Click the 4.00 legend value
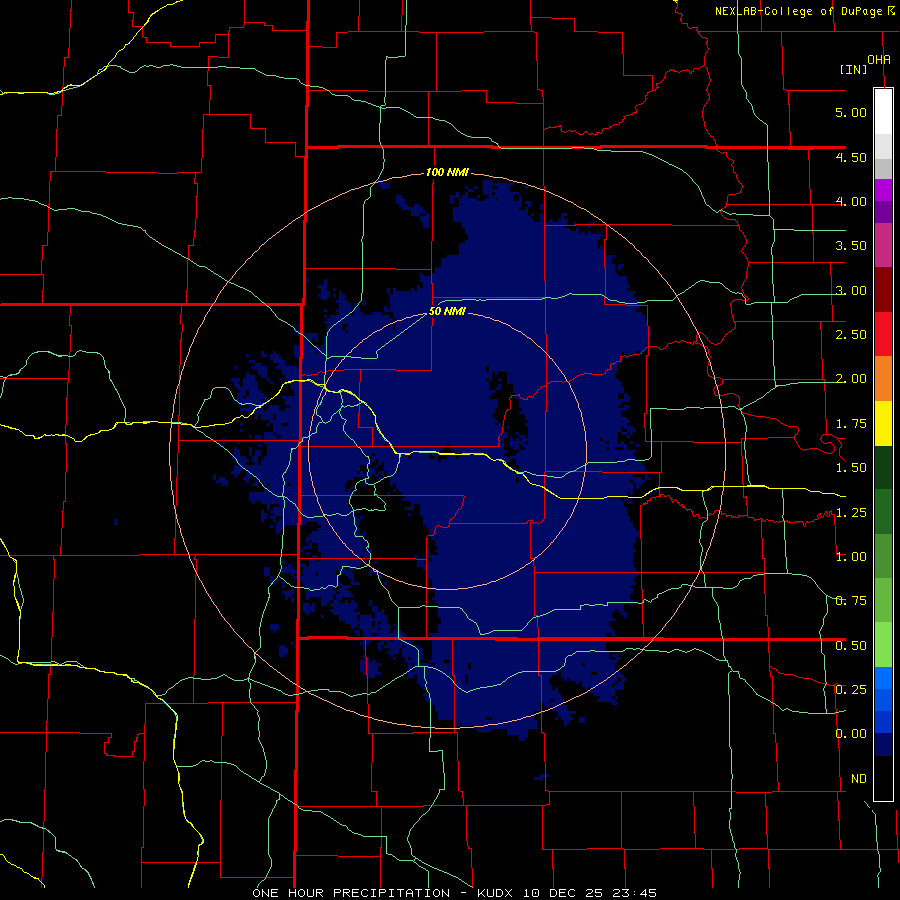The height and width of the screenshot is (900, 900). pos(851,201)
